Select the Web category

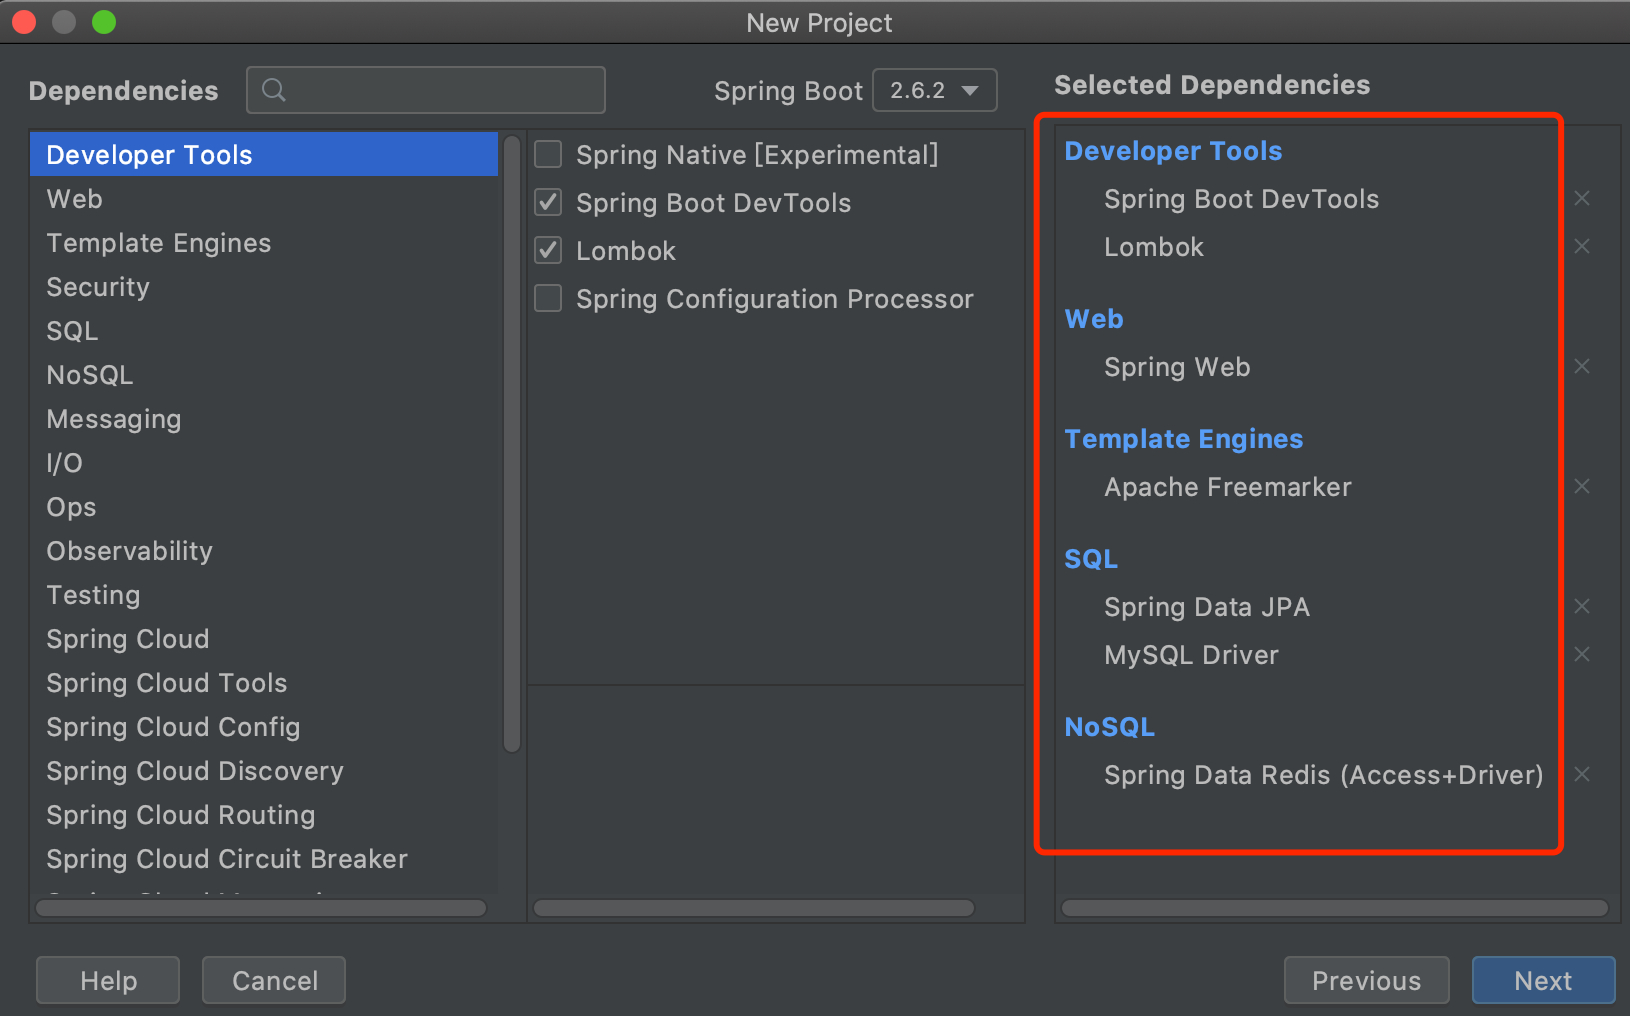264,198
